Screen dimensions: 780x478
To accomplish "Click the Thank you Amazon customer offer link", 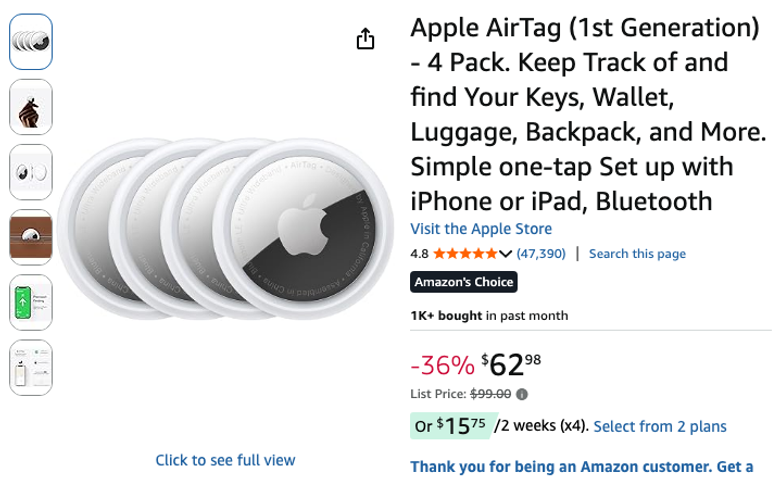I will (x=582, y=467).
